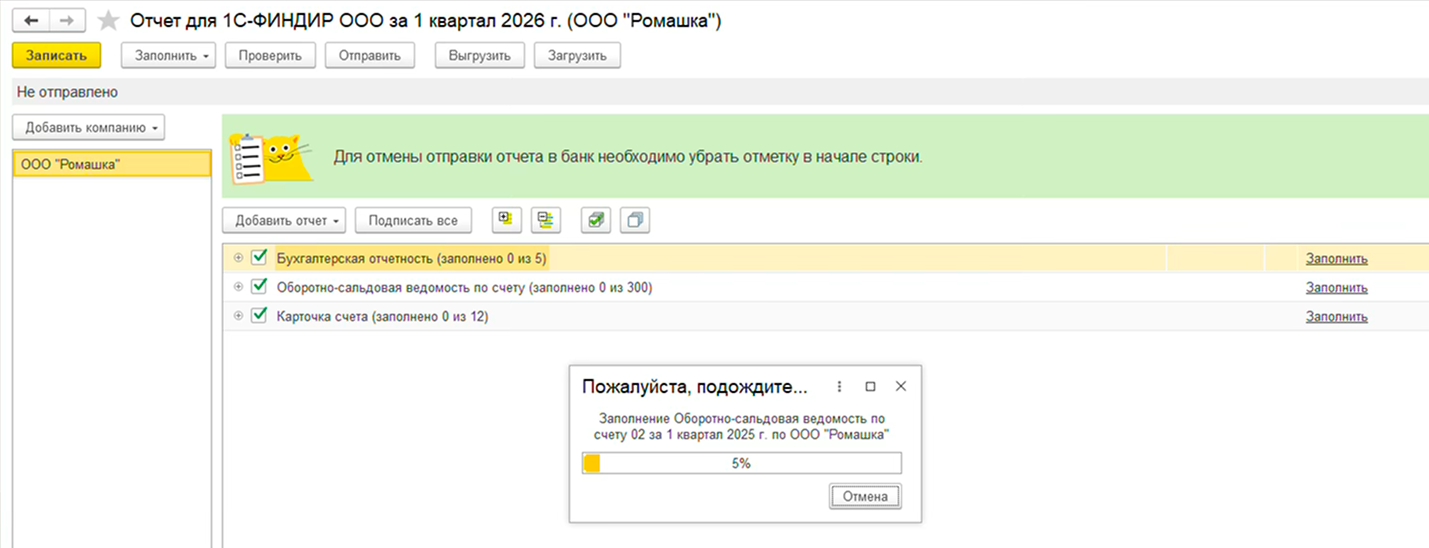Expand all report groups icon
The image size is (1429, 548).
(x=505, y=220)
